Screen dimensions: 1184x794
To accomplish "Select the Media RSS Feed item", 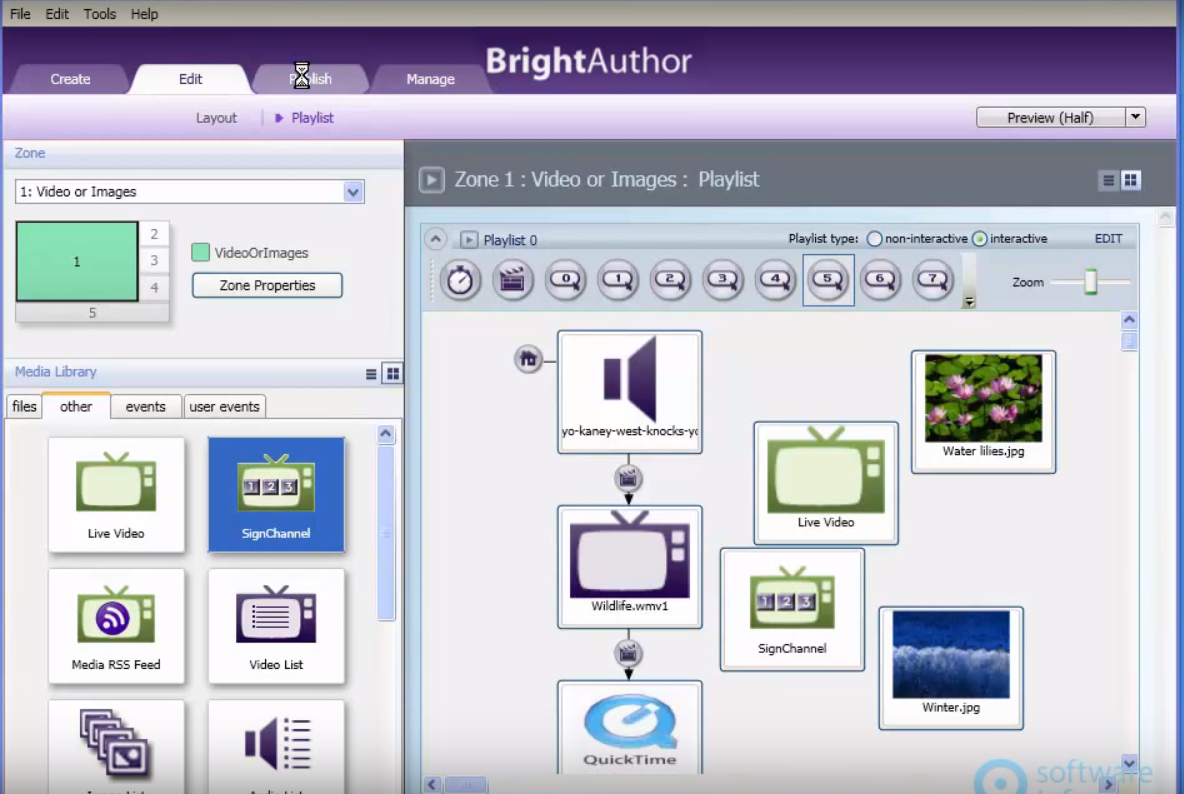I will click(116, 626).
